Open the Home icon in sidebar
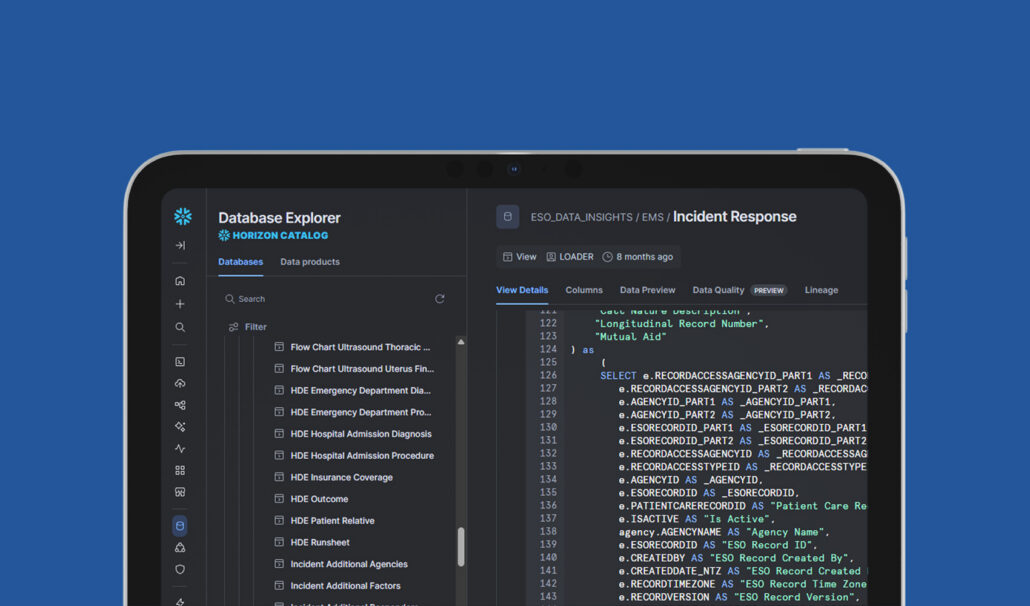Viewport: 1030px width, 606px height. pyautogui.click(x=180, y=281)
